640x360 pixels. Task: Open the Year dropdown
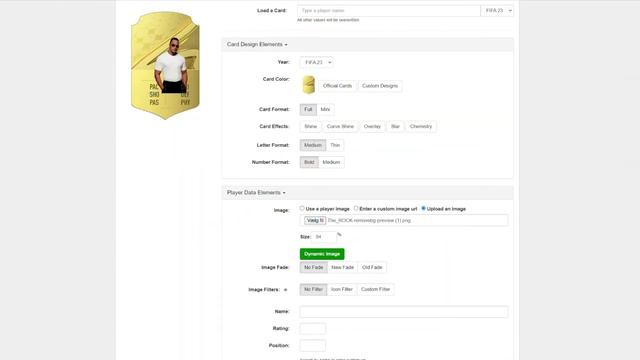click(x=316, y=62)
